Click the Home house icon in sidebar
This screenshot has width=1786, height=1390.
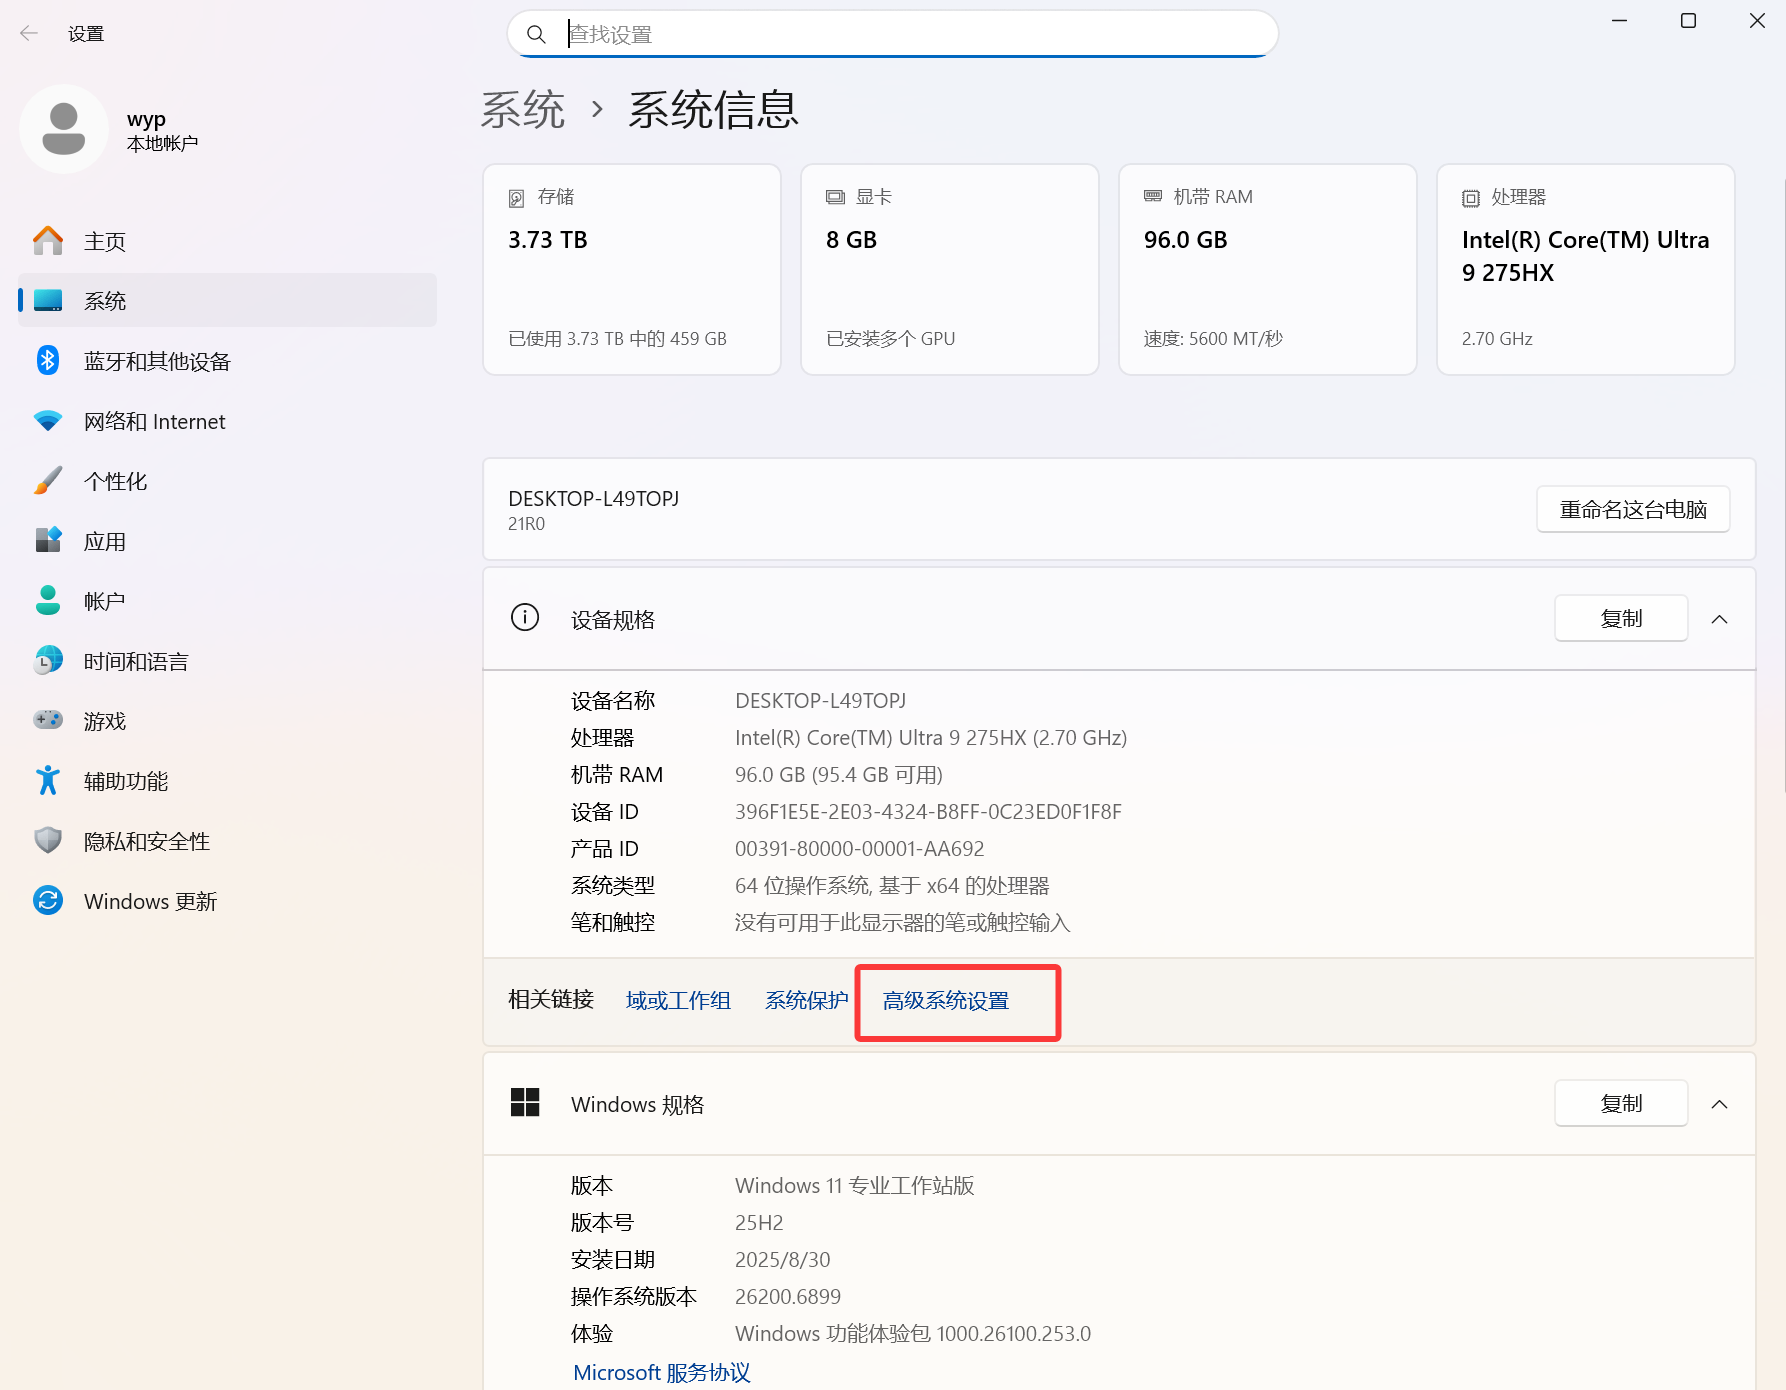[48, 241]
